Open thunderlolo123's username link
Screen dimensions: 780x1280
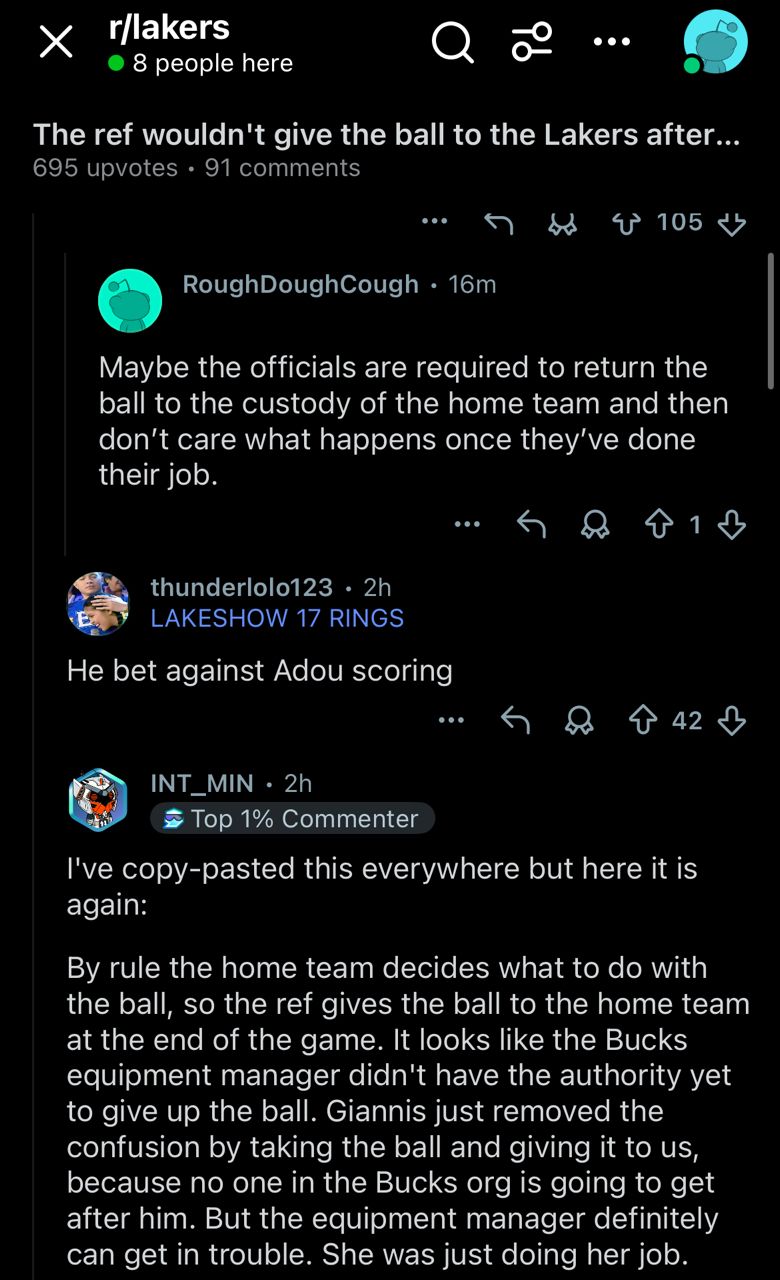click(241, 587)
